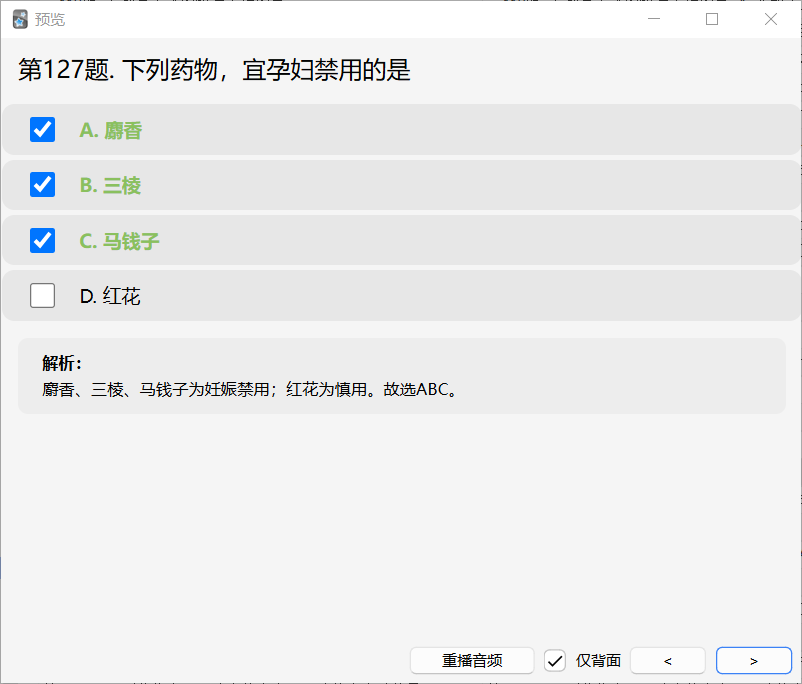Uncheck the option C 马钱子 checkbox

42,240
